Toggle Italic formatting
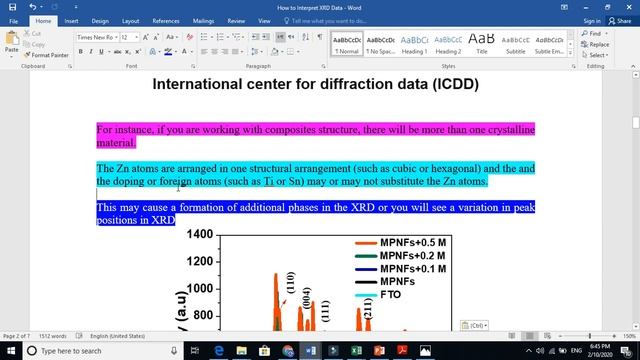This screenshot has height=360, width=640. [91, 52]
